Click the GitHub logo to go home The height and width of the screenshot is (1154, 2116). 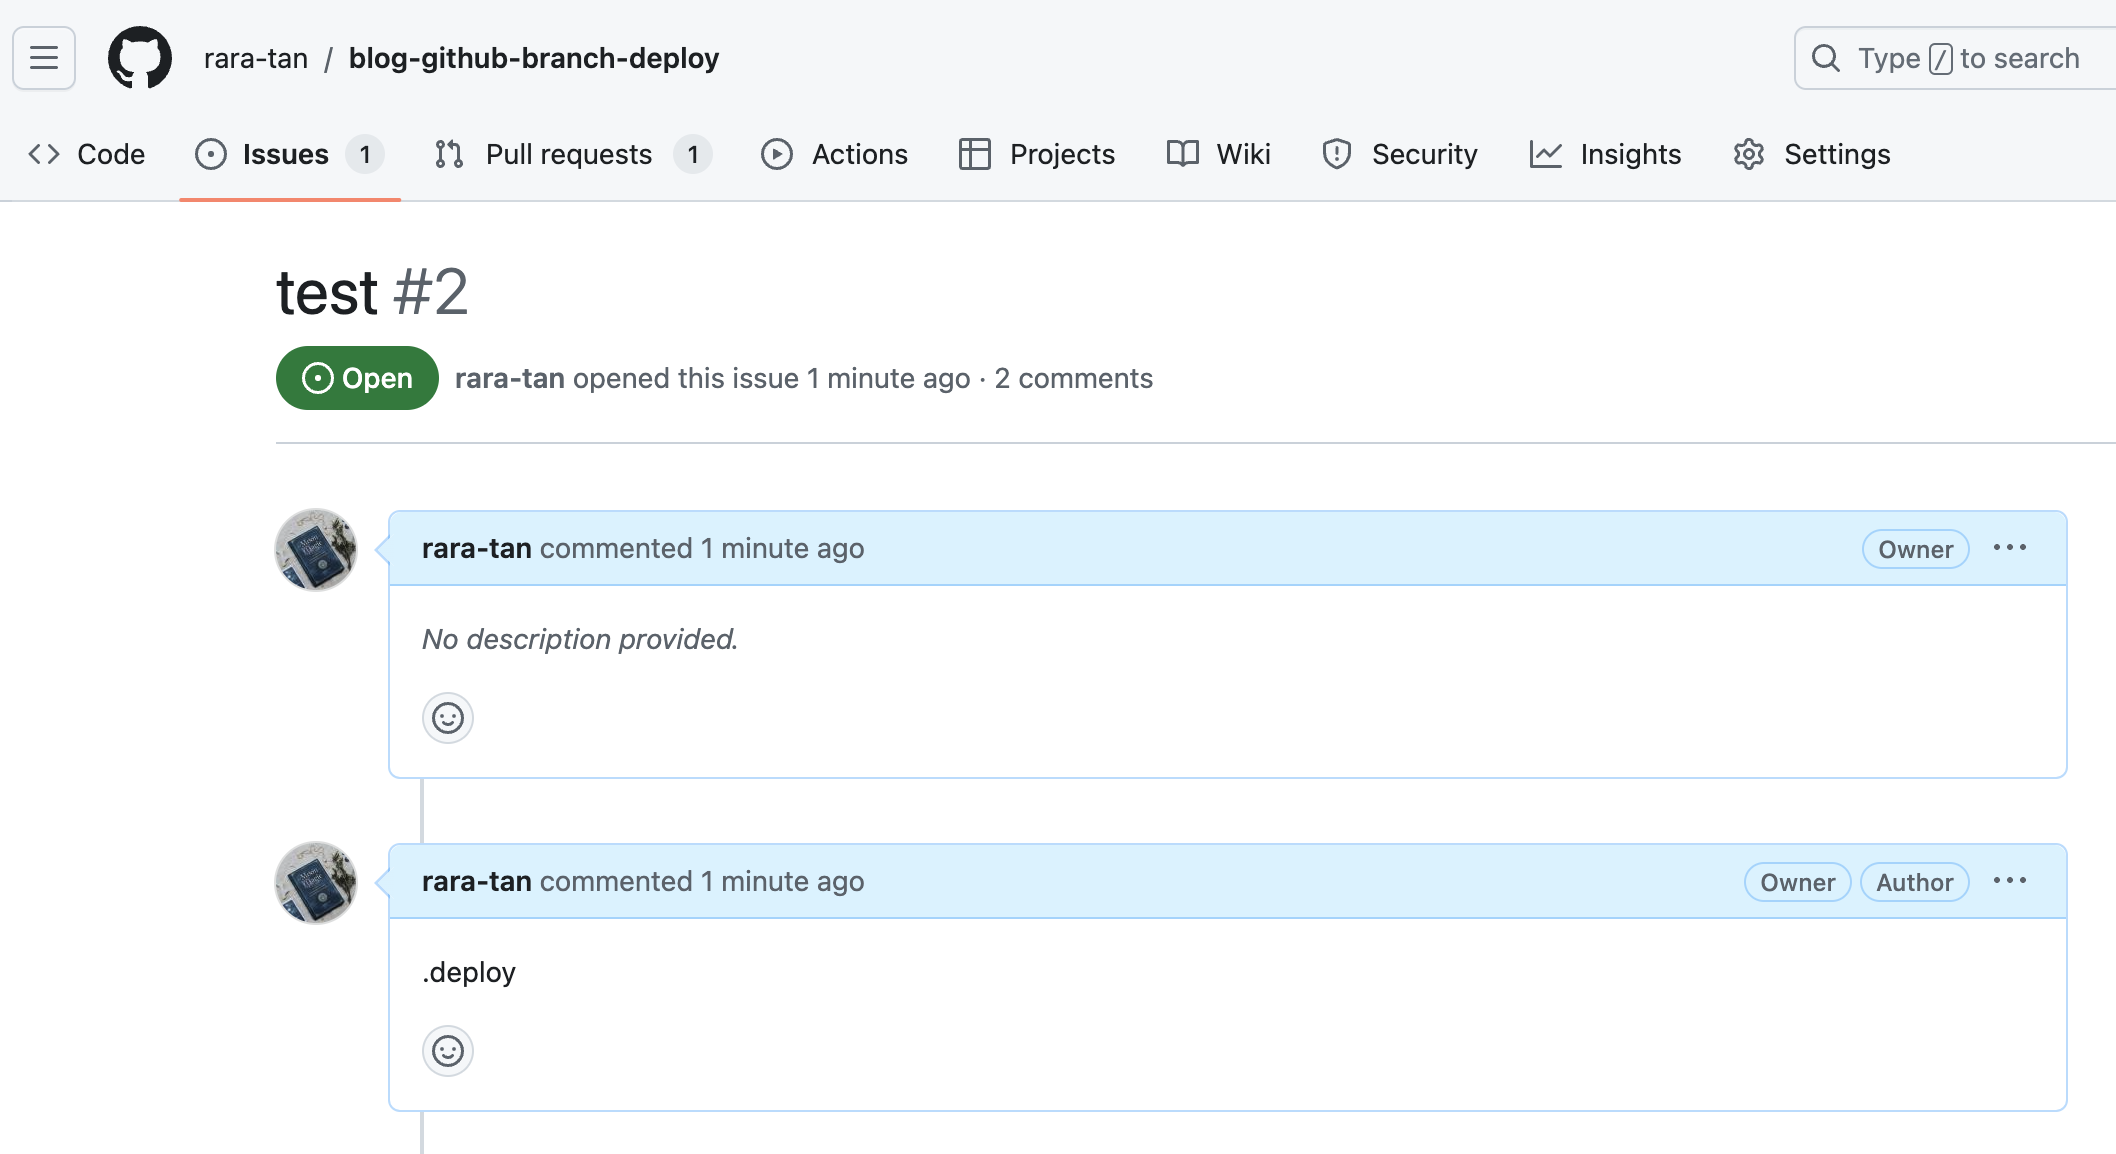pos(140,57)
